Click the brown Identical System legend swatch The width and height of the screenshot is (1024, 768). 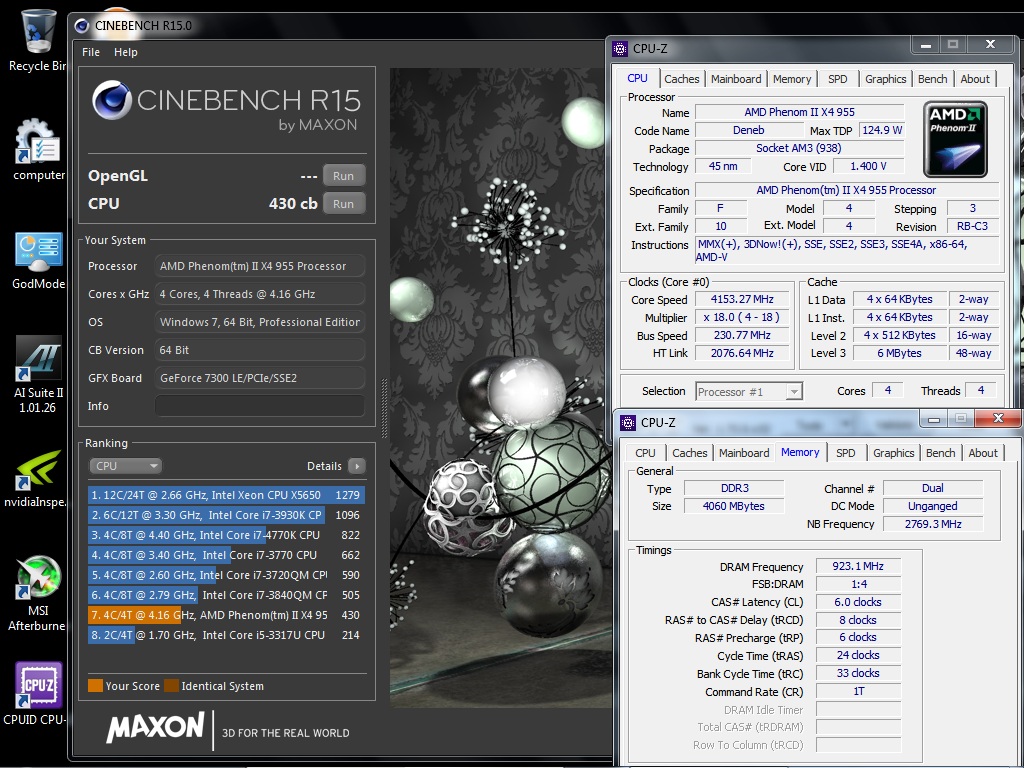pos(171,686)
